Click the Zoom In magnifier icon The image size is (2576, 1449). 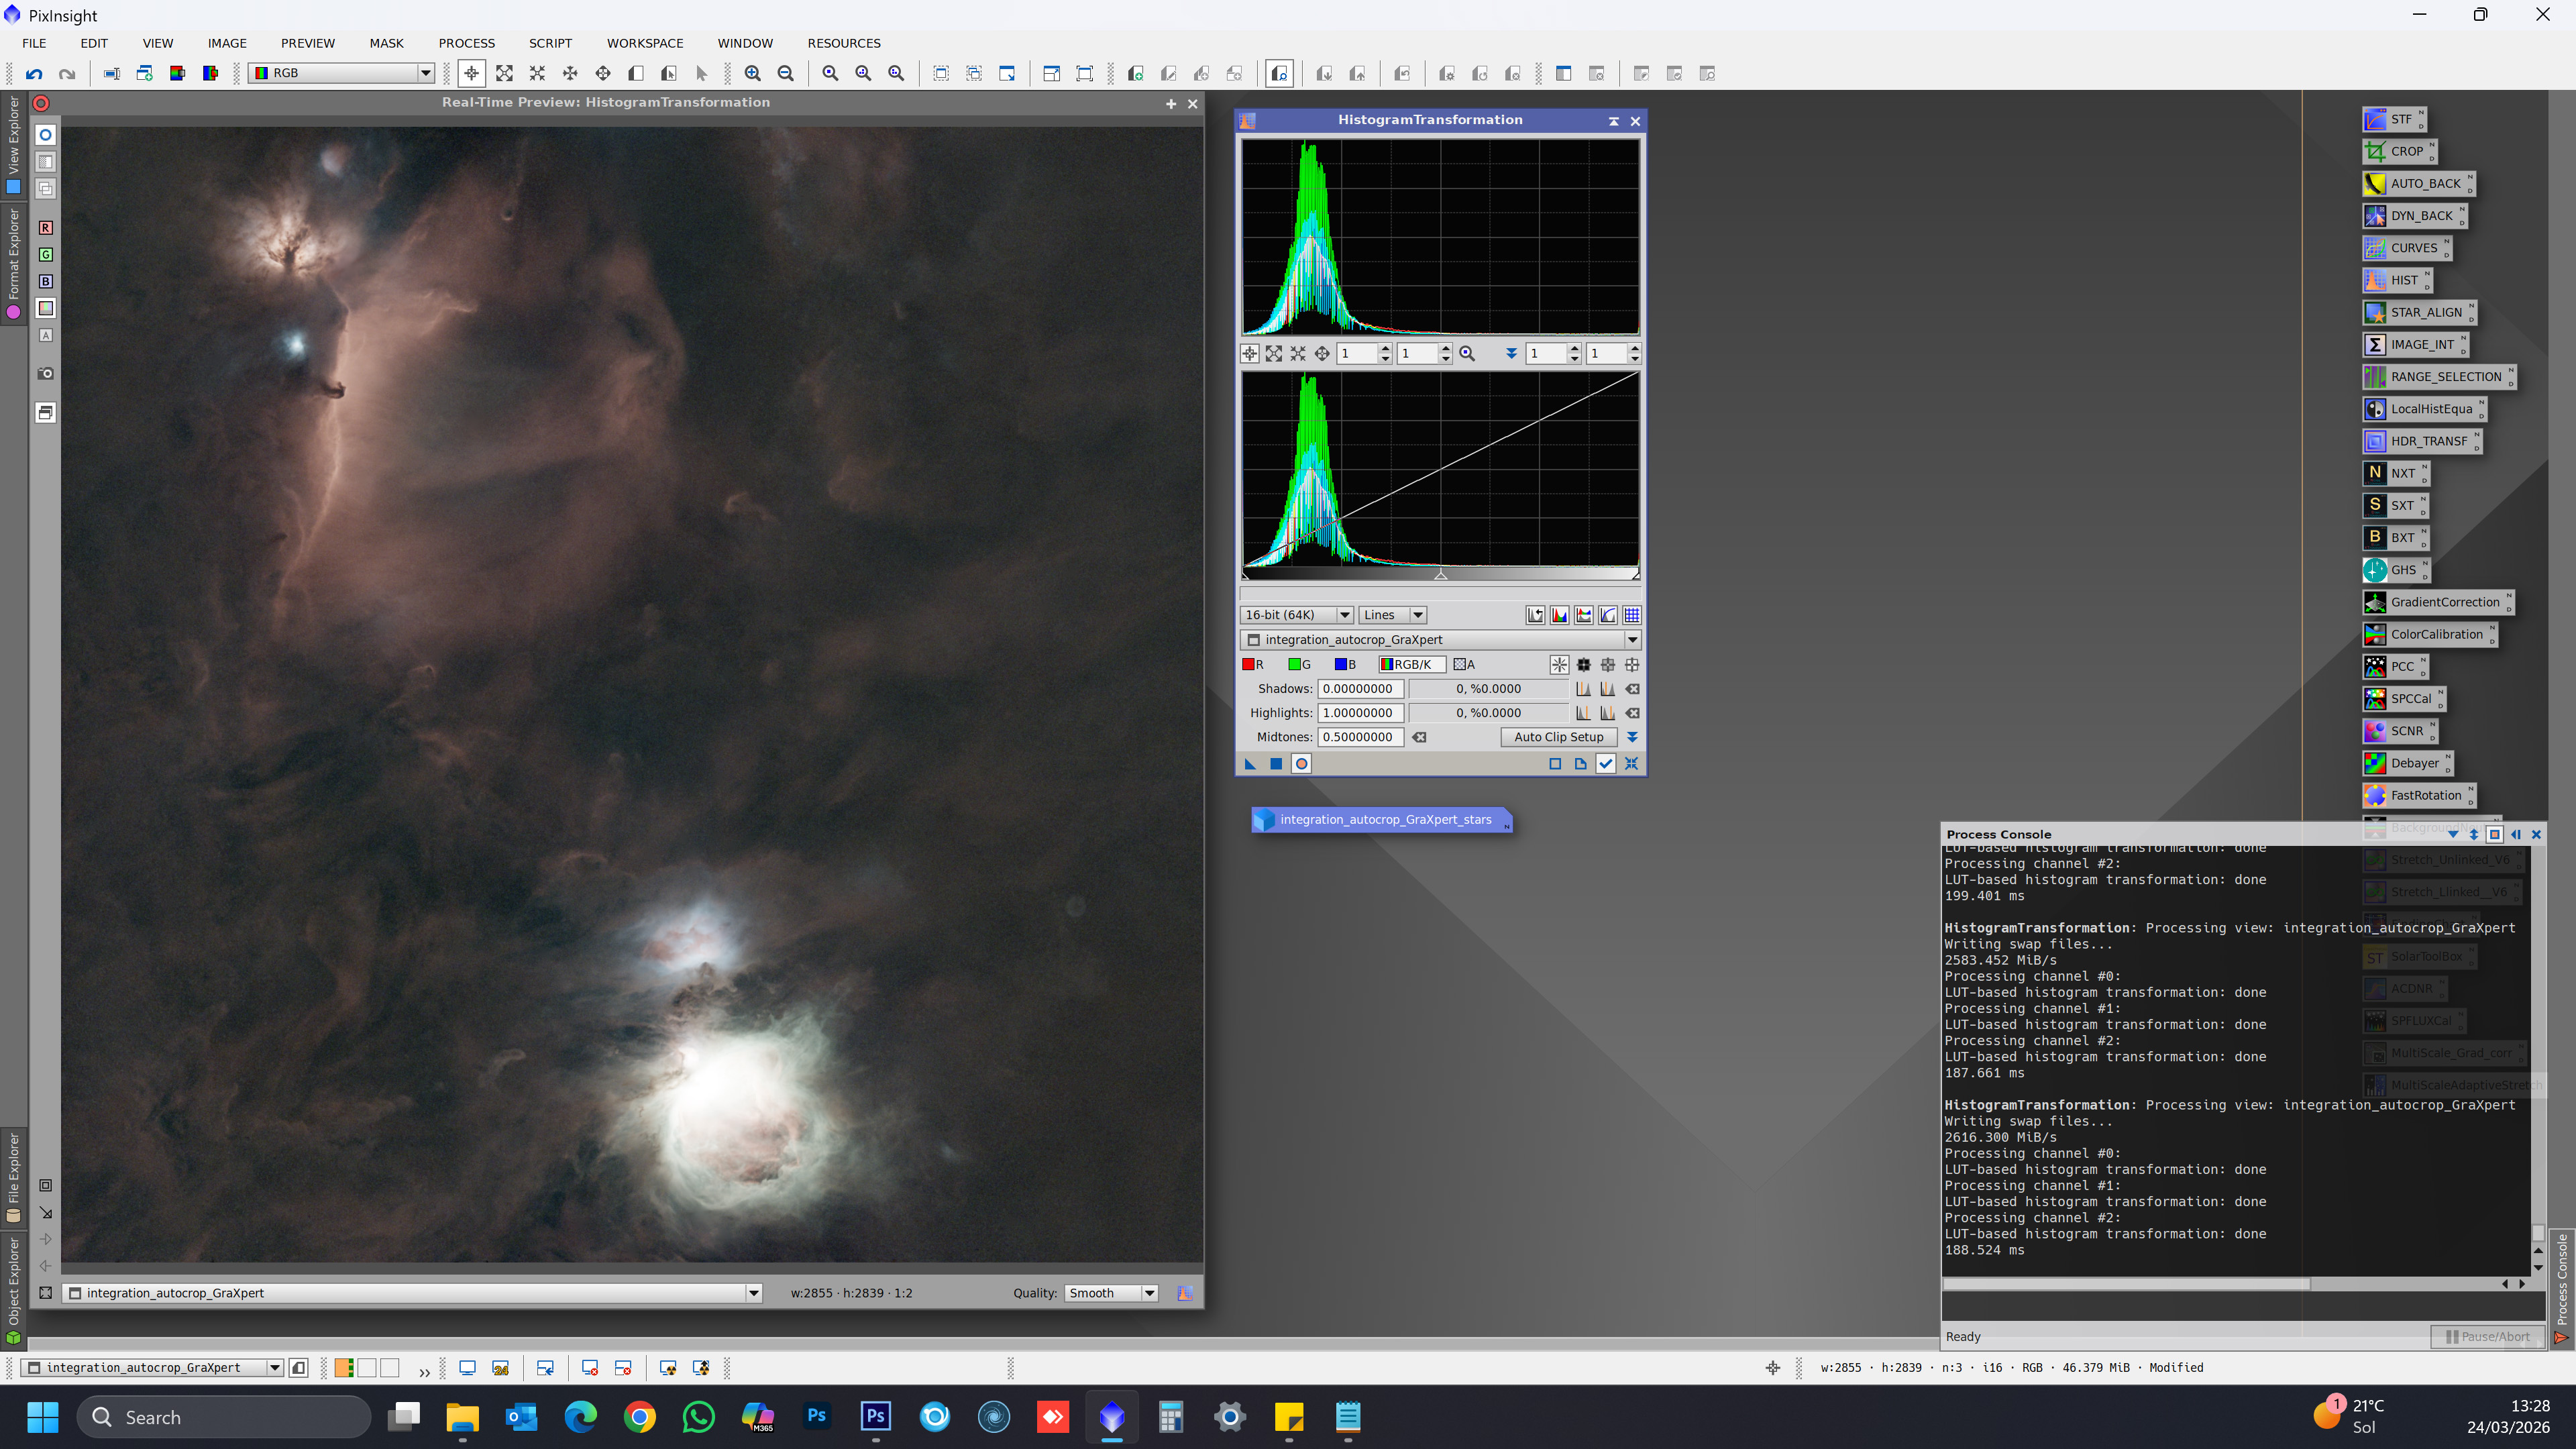point(753,73)
